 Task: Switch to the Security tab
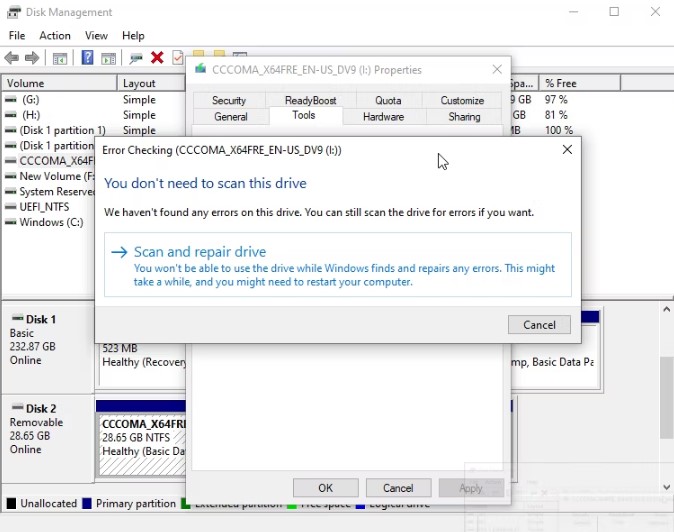coord(229,100)
